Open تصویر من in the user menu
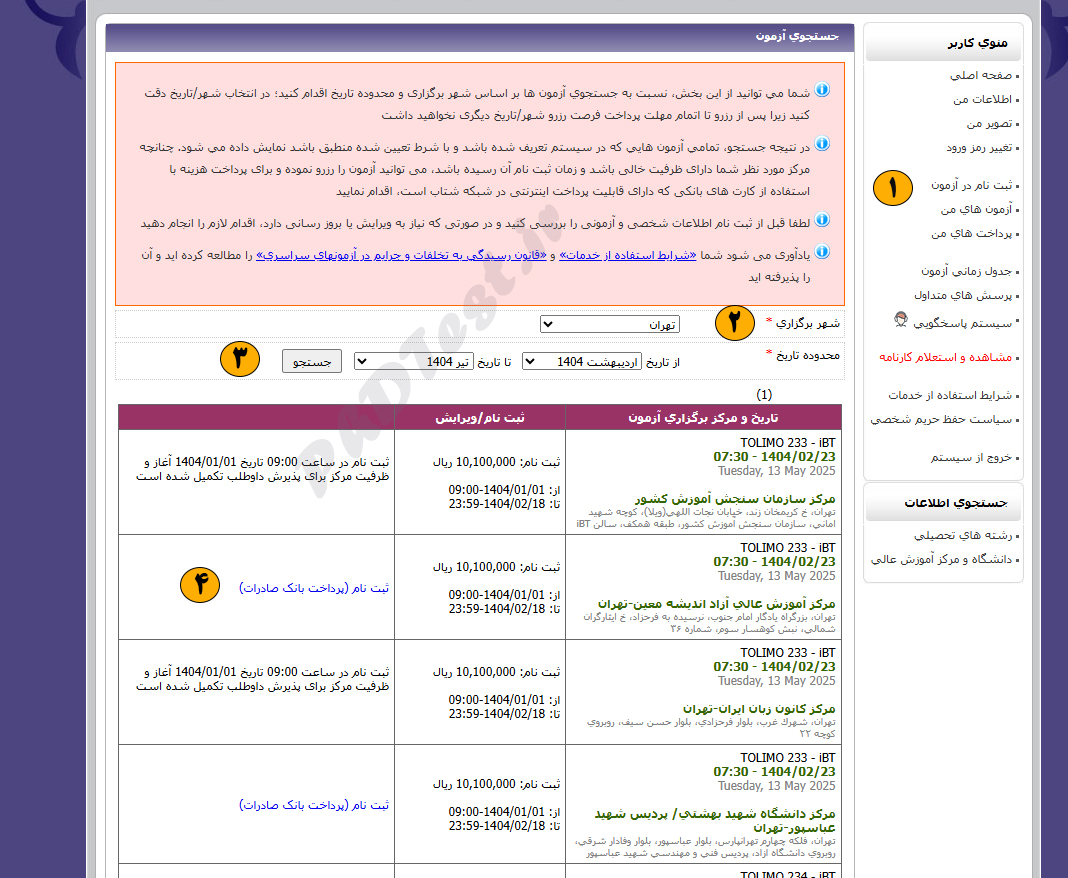 click(x=989, y=123)
